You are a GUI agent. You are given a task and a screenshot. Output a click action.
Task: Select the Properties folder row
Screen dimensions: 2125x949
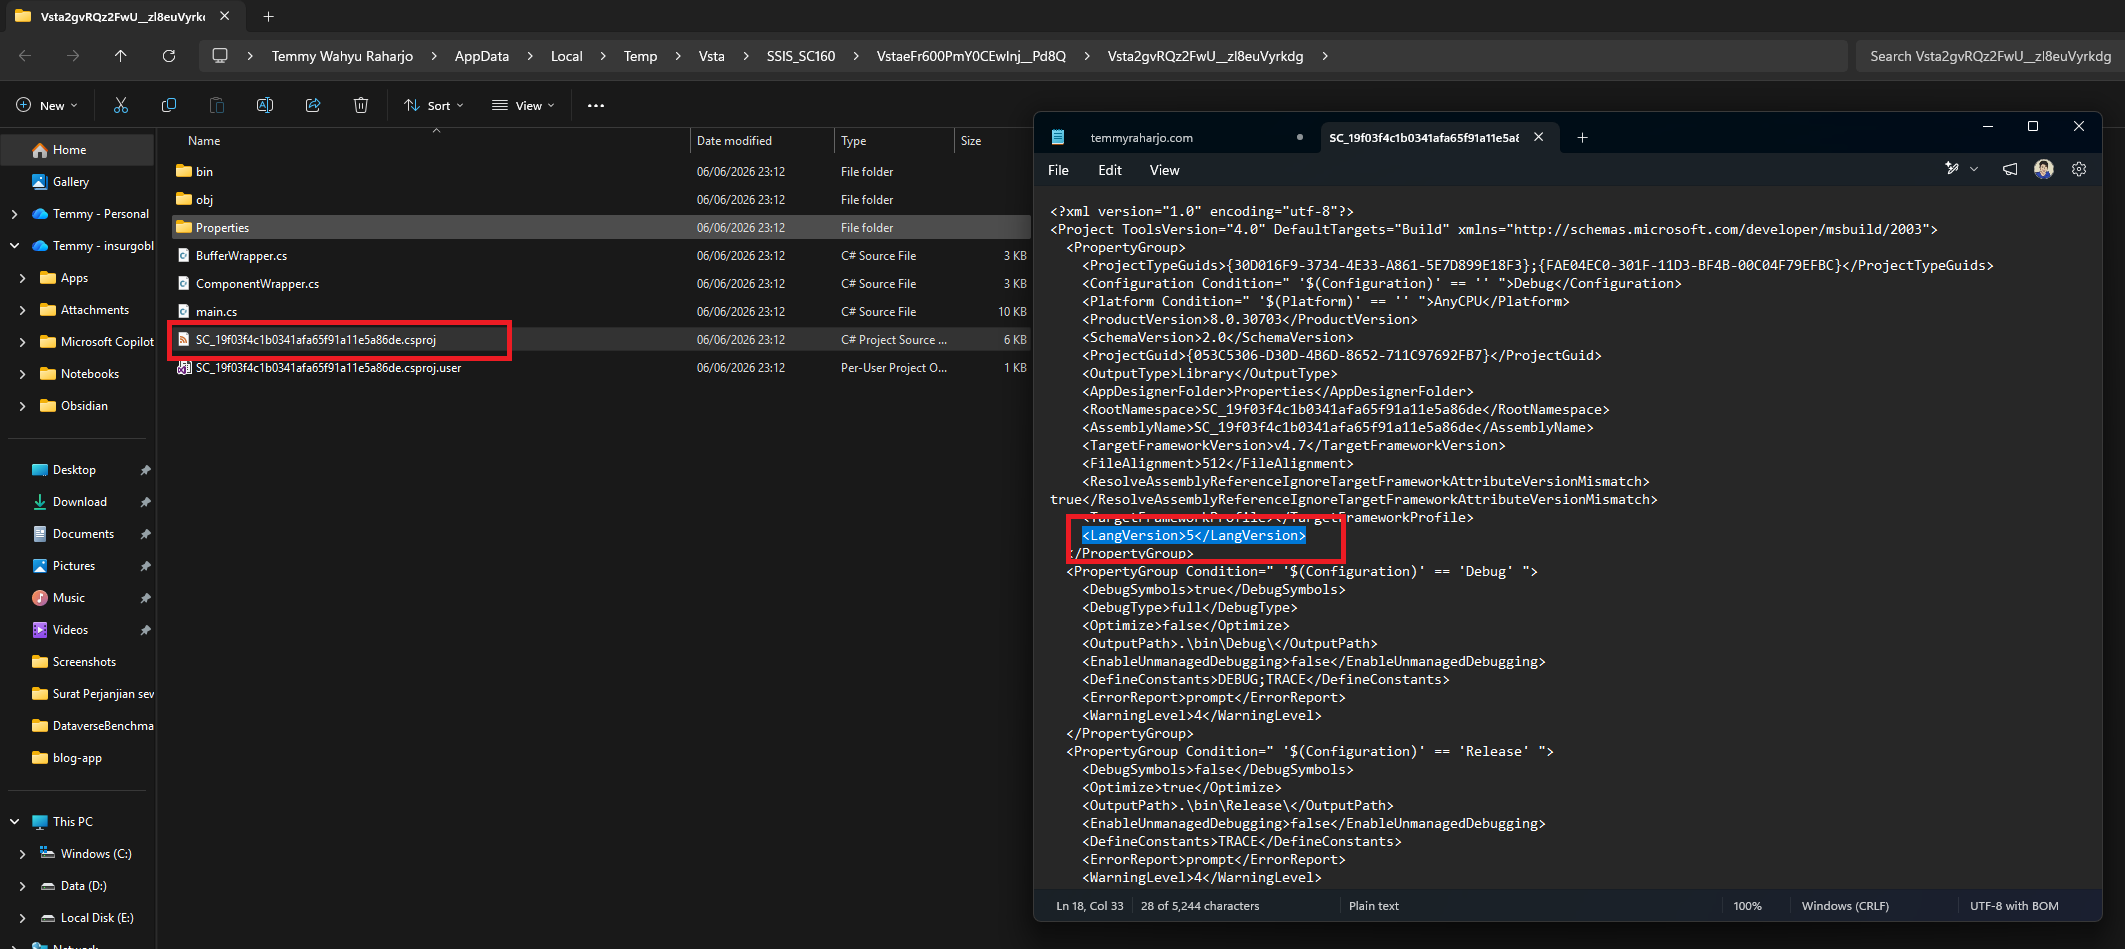pos(601,228)
